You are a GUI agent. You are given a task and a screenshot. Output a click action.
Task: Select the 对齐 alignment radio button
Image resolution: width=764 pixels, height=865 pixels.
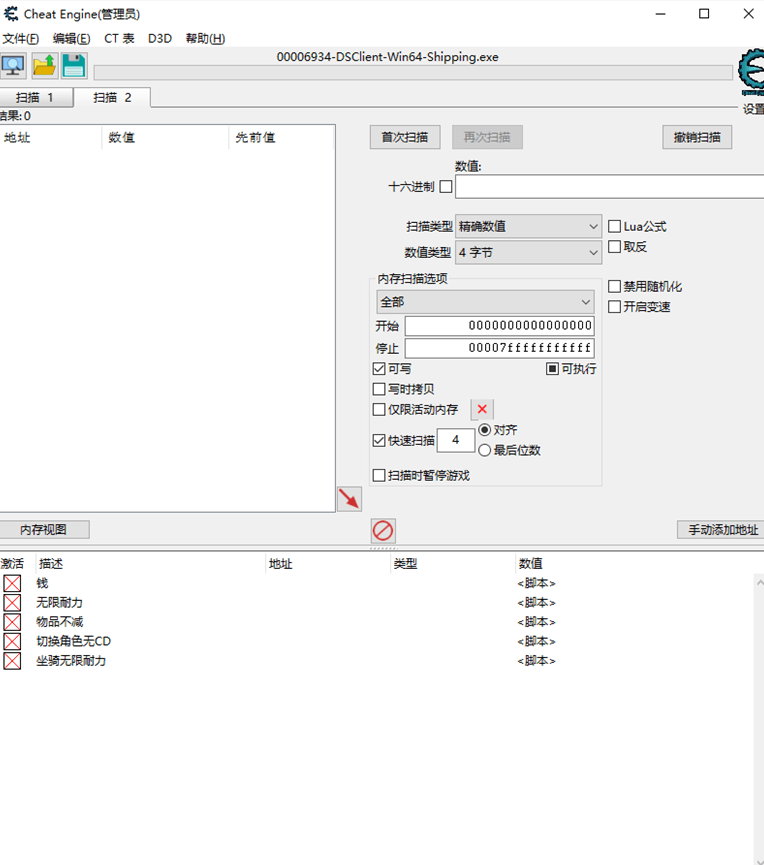click(484, 430)
